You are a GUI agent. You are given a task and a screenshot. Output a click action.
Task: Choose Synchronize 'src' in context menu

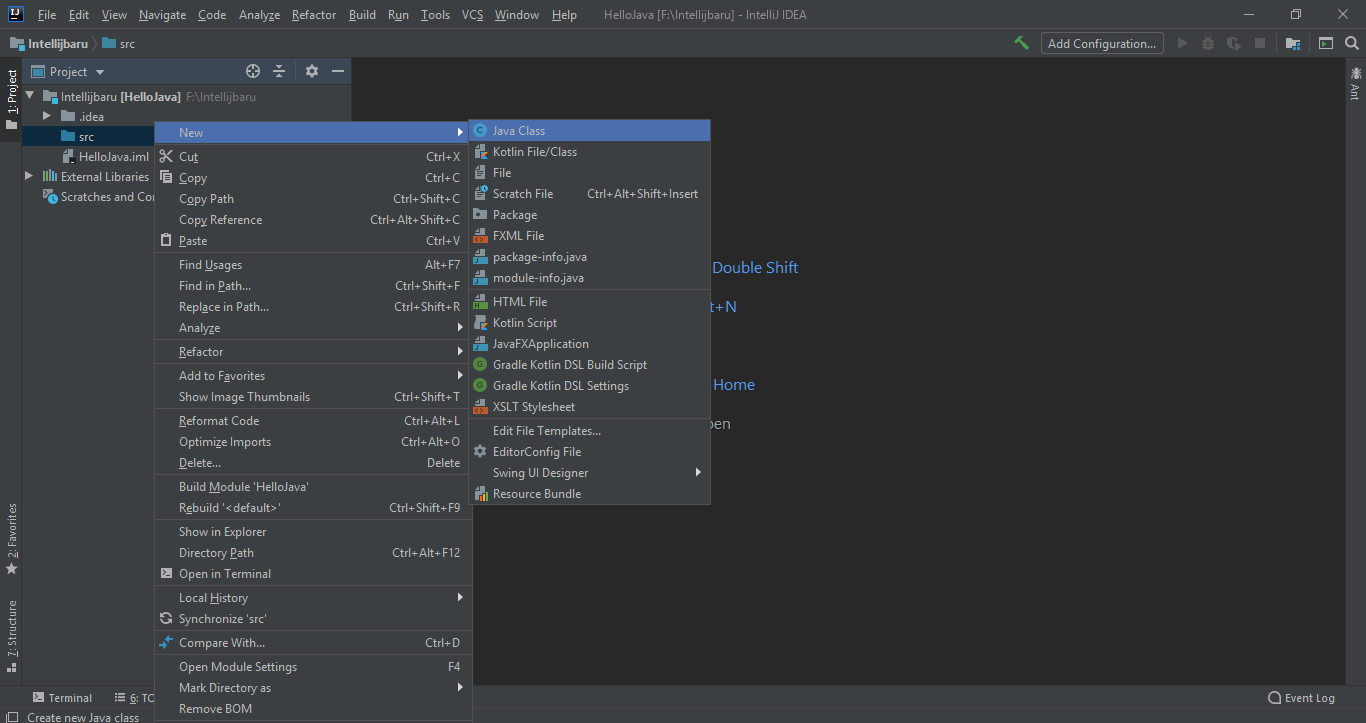[x=312, y=619]
